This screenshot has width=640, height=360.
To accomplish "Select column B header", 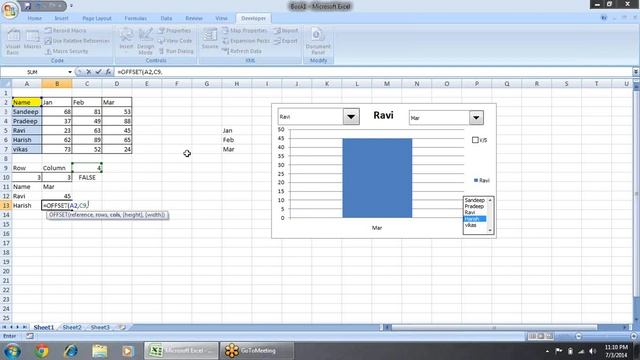I will click(x=57, y=84).
